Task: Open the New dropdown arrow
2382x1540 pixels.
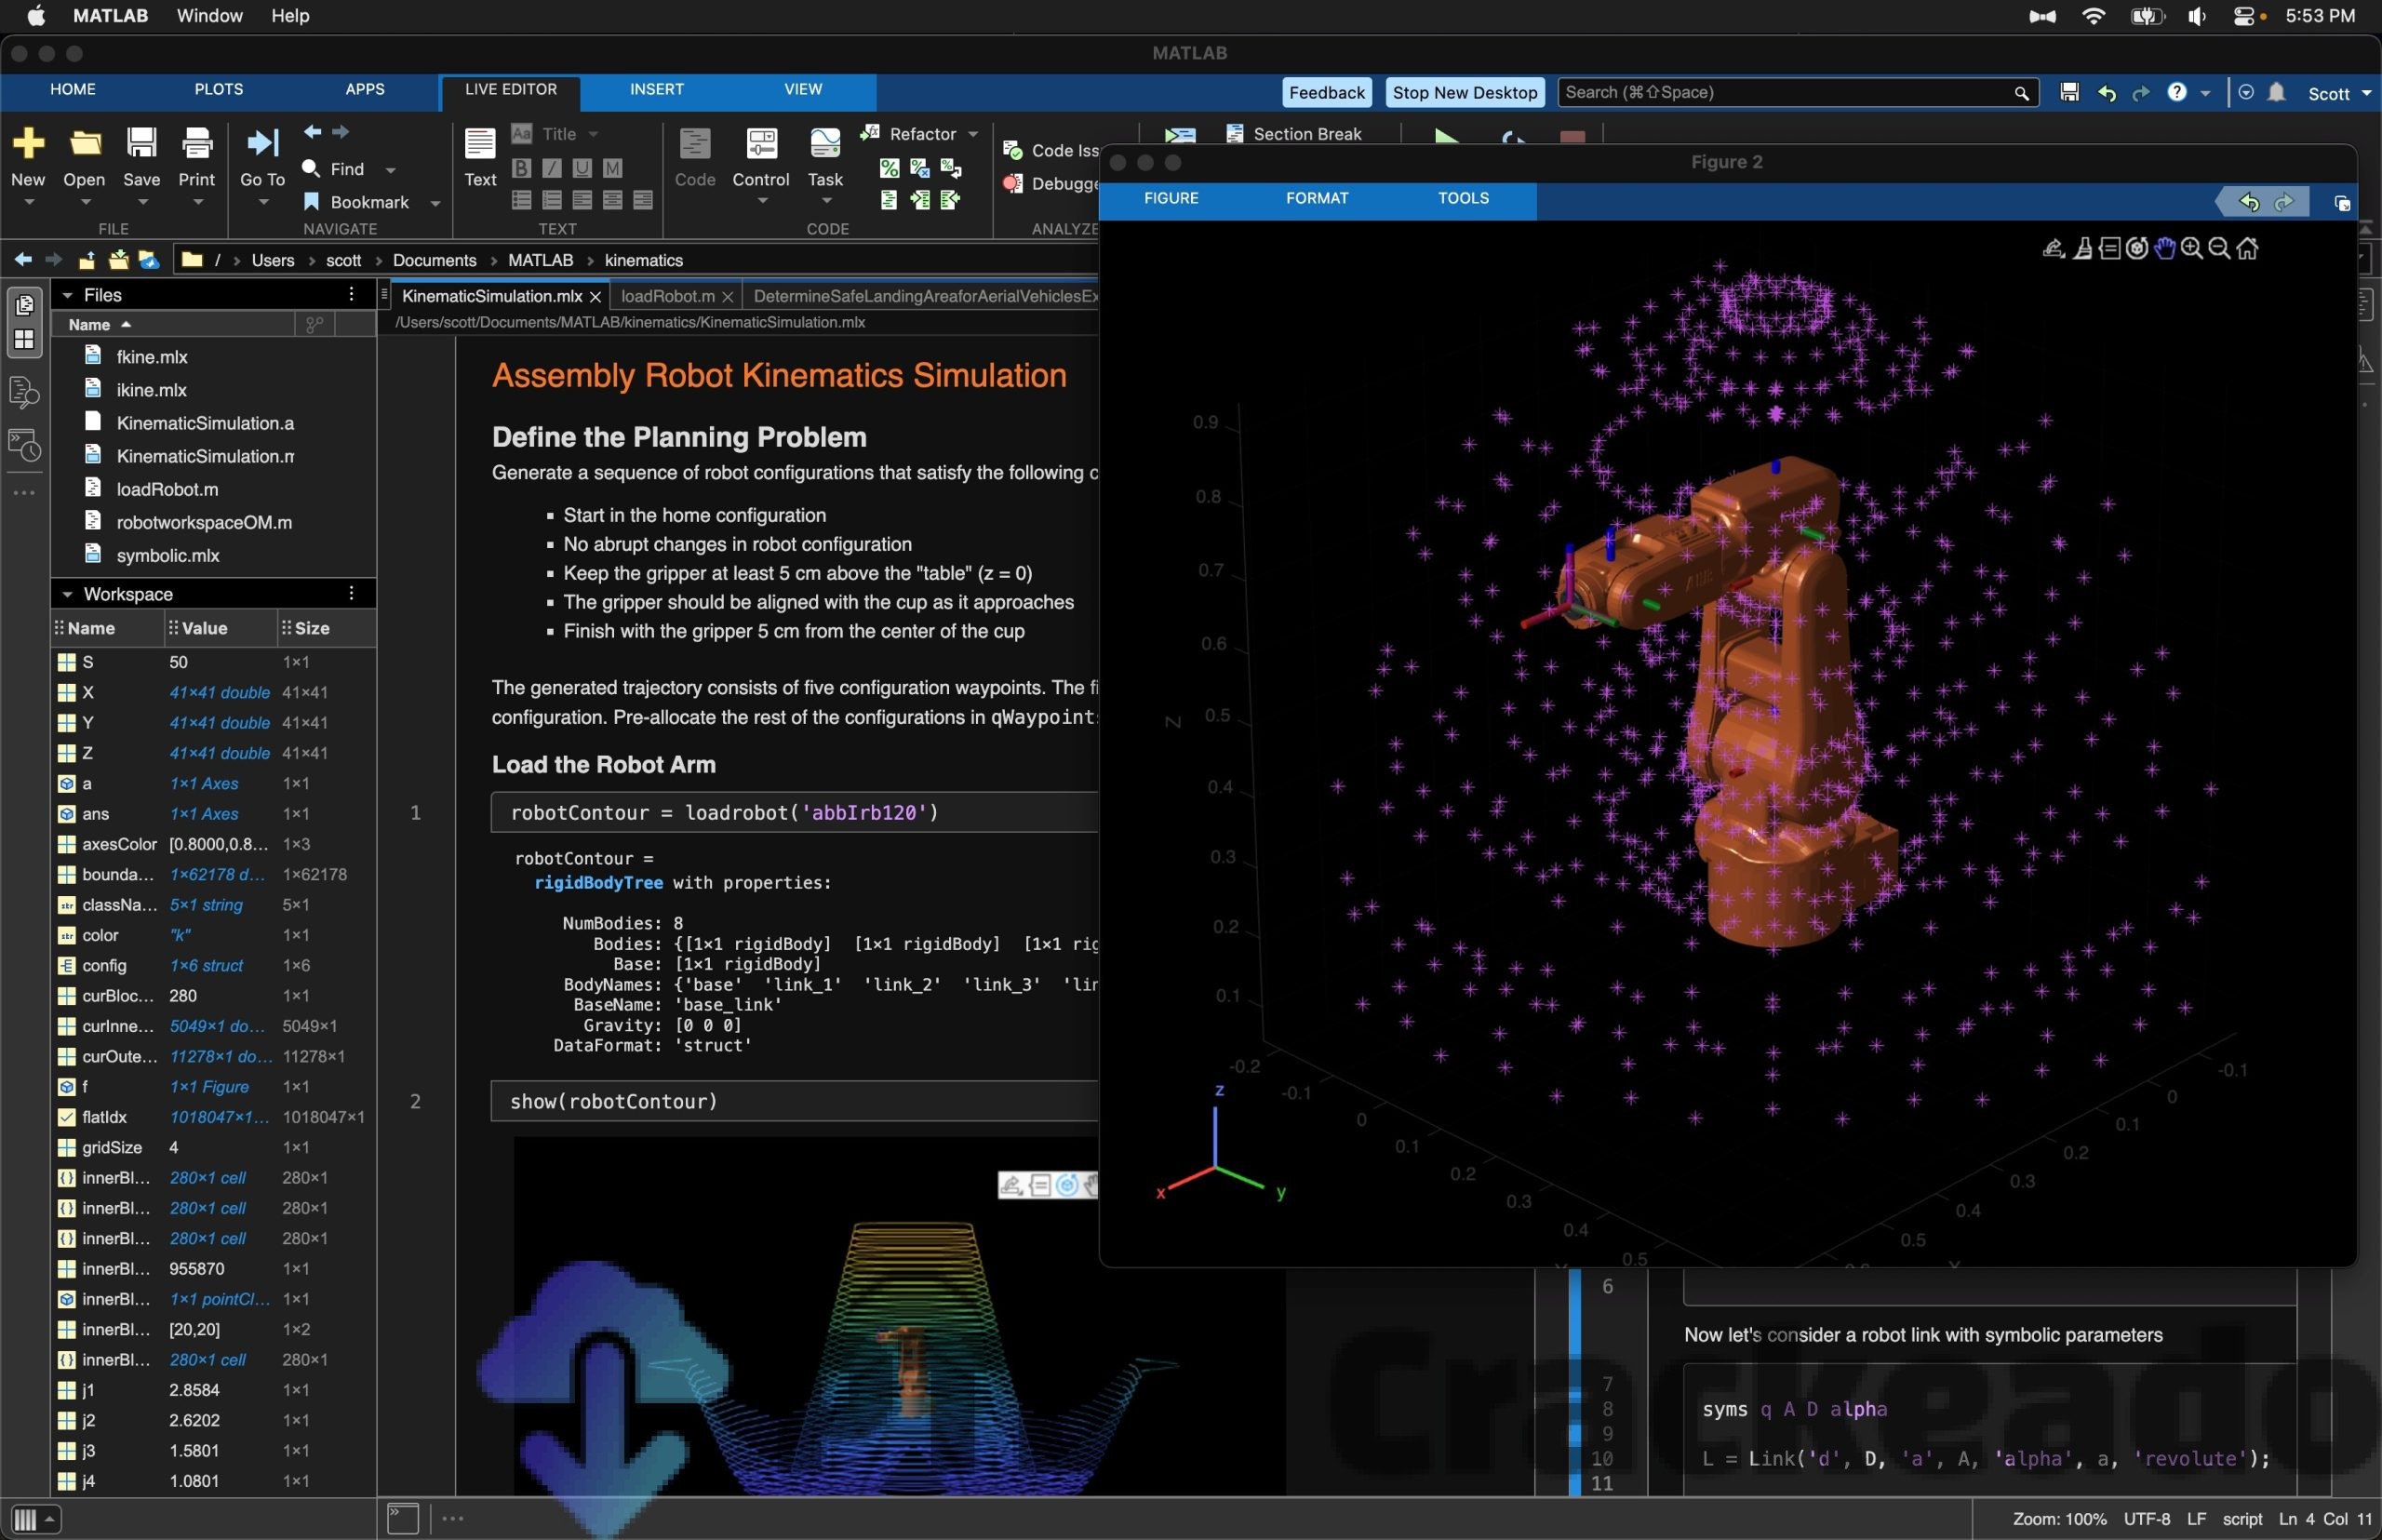Action: tap(28, 202)
